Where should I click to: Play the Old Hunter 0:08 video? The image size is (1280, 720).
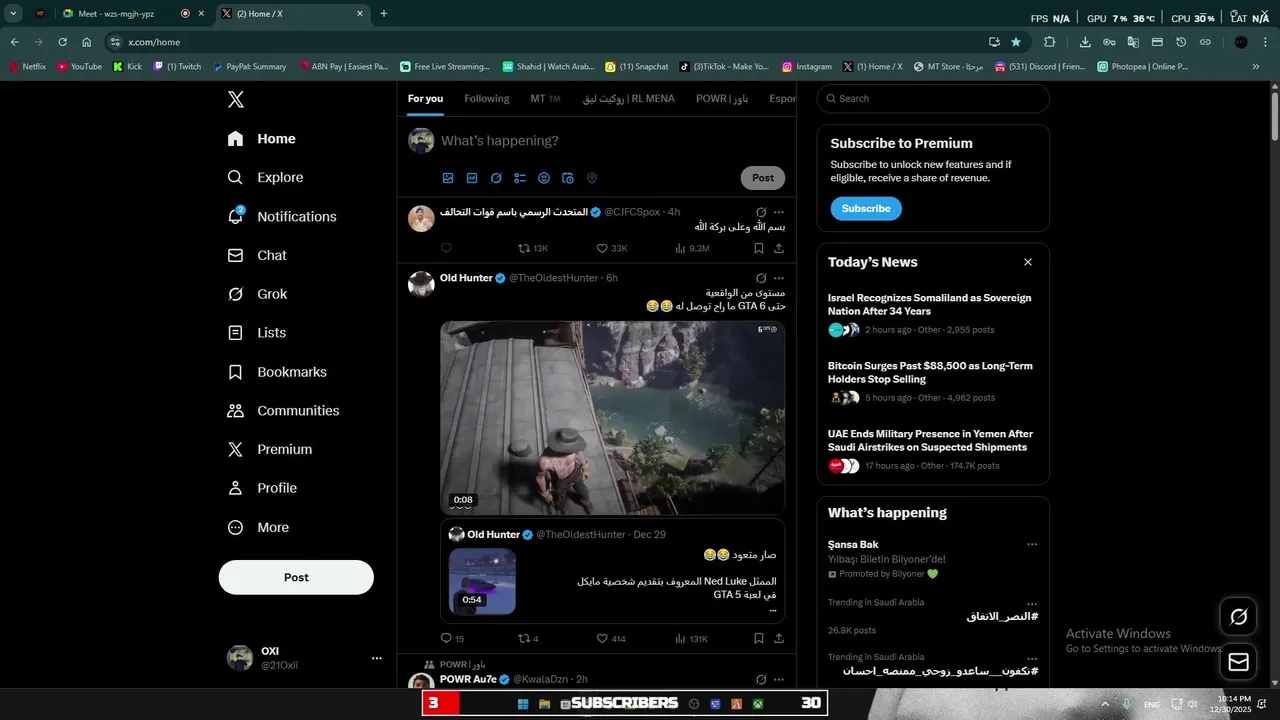[612, 417]
